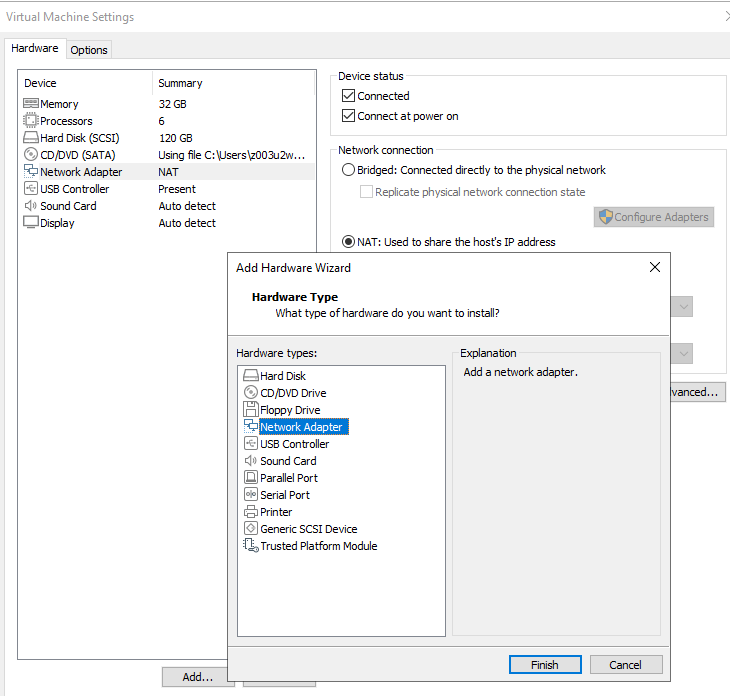Screen dimensions: 730x696
Task: Cancel the Add Hardware Wizard
Action: [x=625, y=665]
